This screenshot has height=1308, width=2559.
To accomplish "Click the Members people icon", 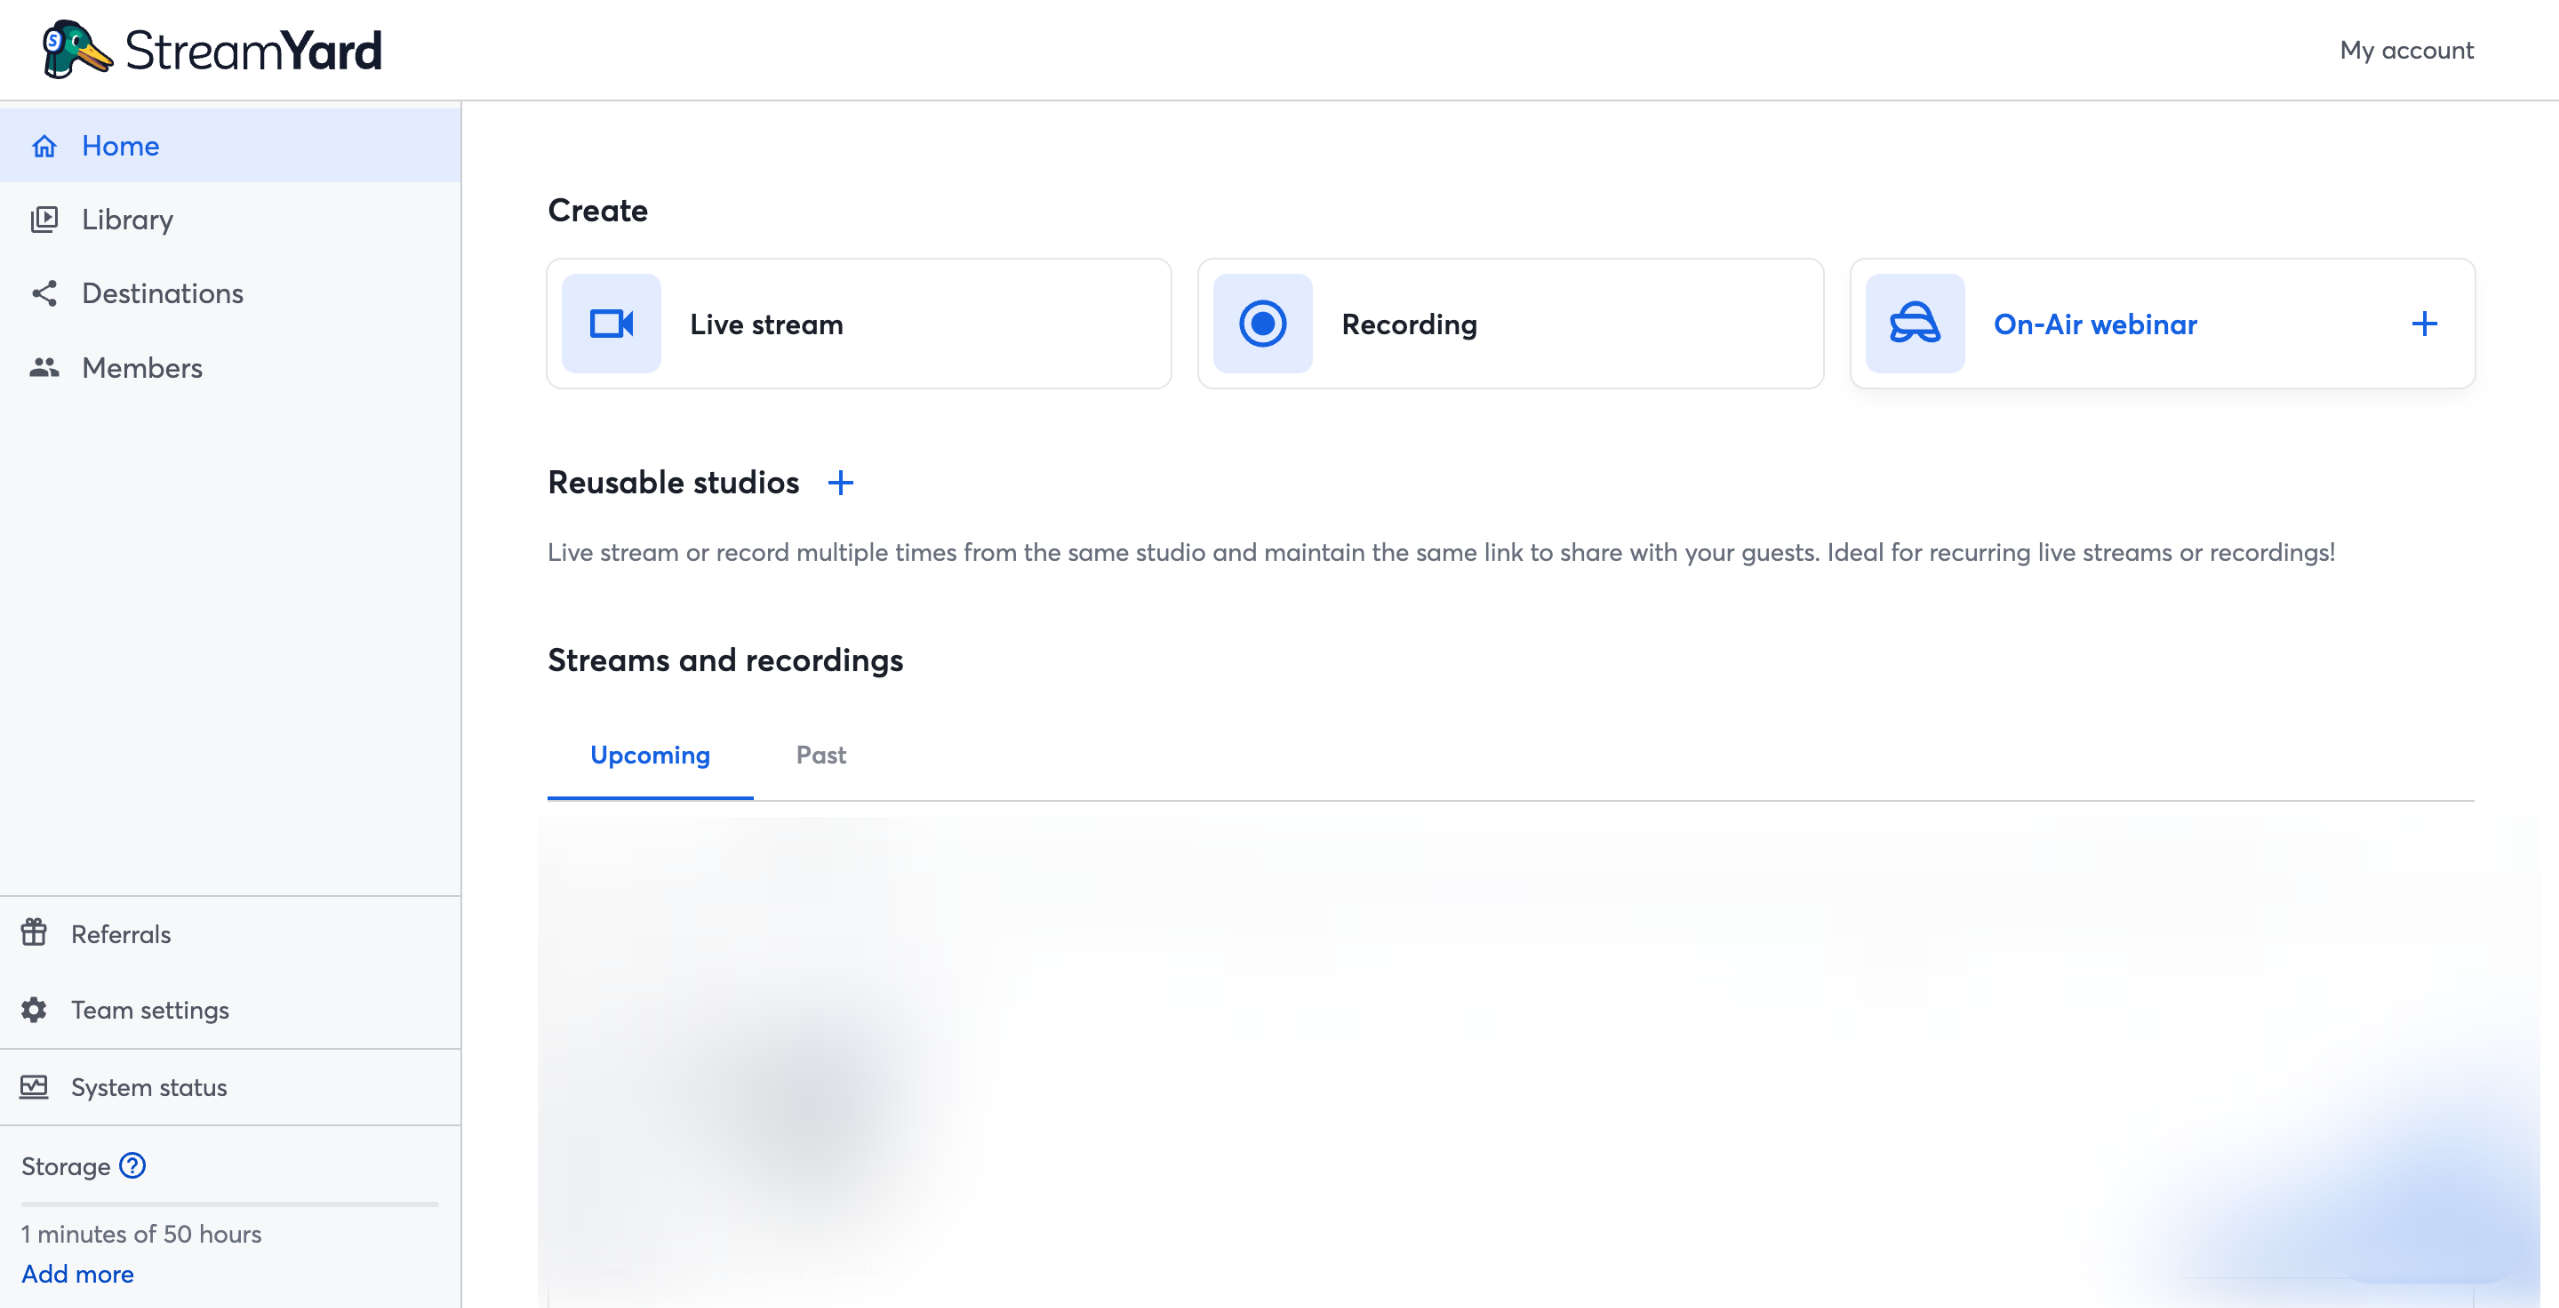I will [44, 367].
